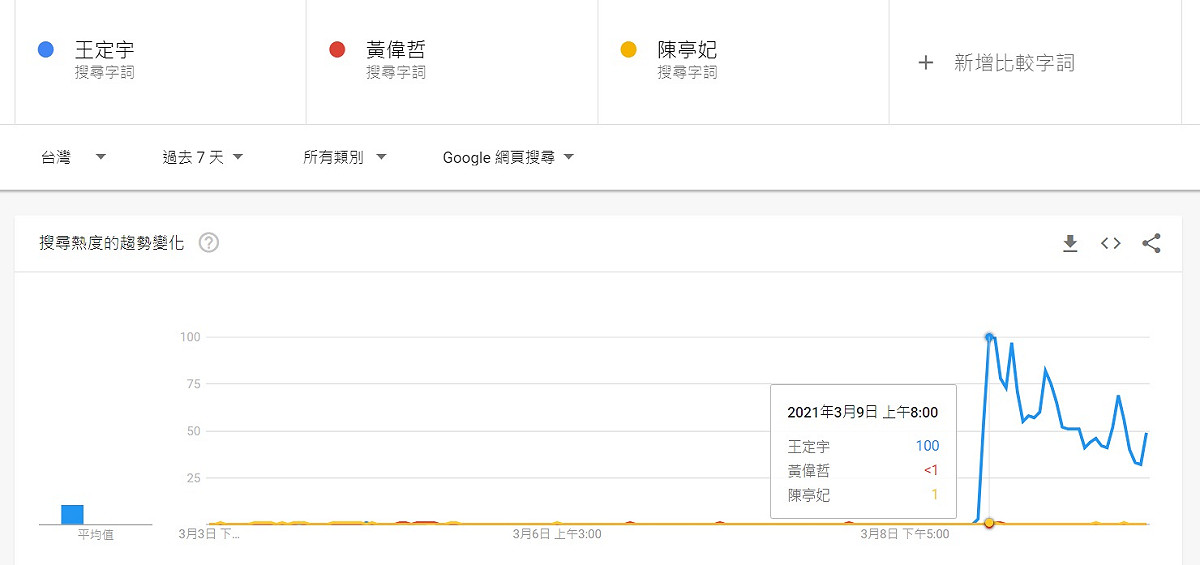Click the 黃偉哲 row in the tooltip
Image resolution: width=1200 pixels, height=565 pixels.
pyautogui.click(x=863, y=471)
